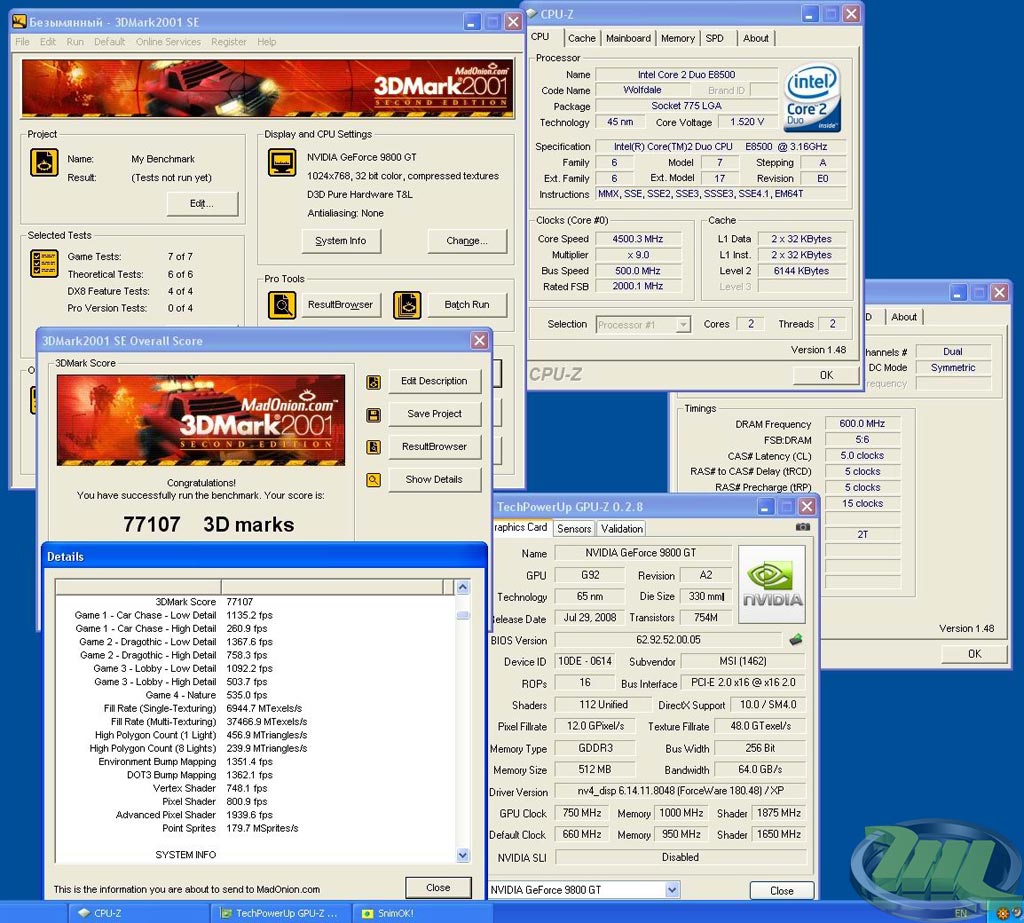
Task: Click the icon beside Edit Description
Action: [x=373, y=382]
